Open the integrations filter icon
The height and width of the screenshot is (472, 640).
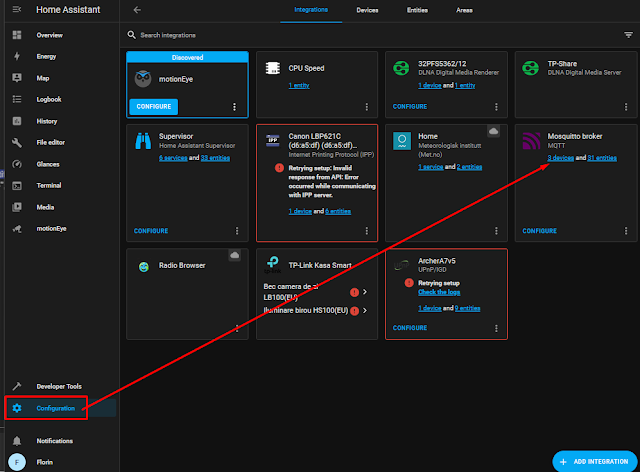[x=629, y=35]
